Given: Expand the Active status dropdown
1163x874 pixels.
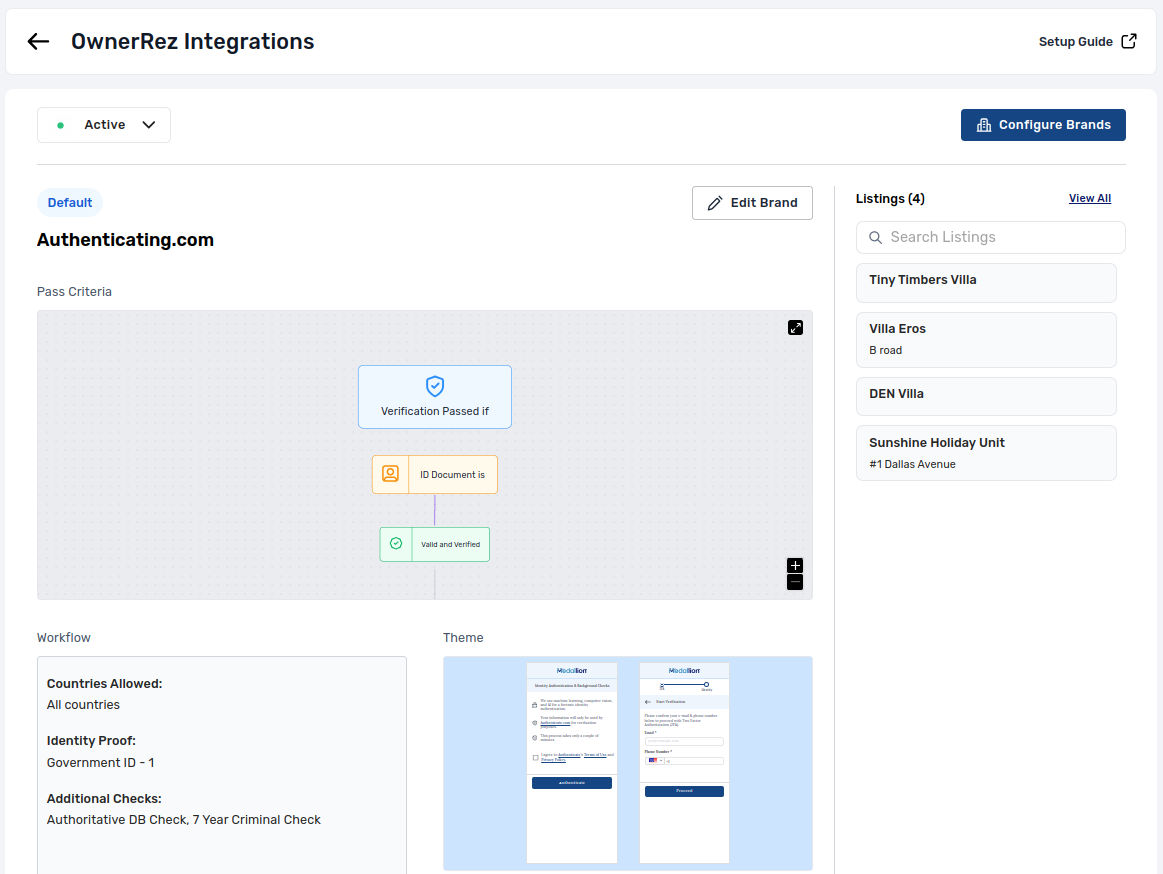Looking at the screenshot, I should [104, 125].
